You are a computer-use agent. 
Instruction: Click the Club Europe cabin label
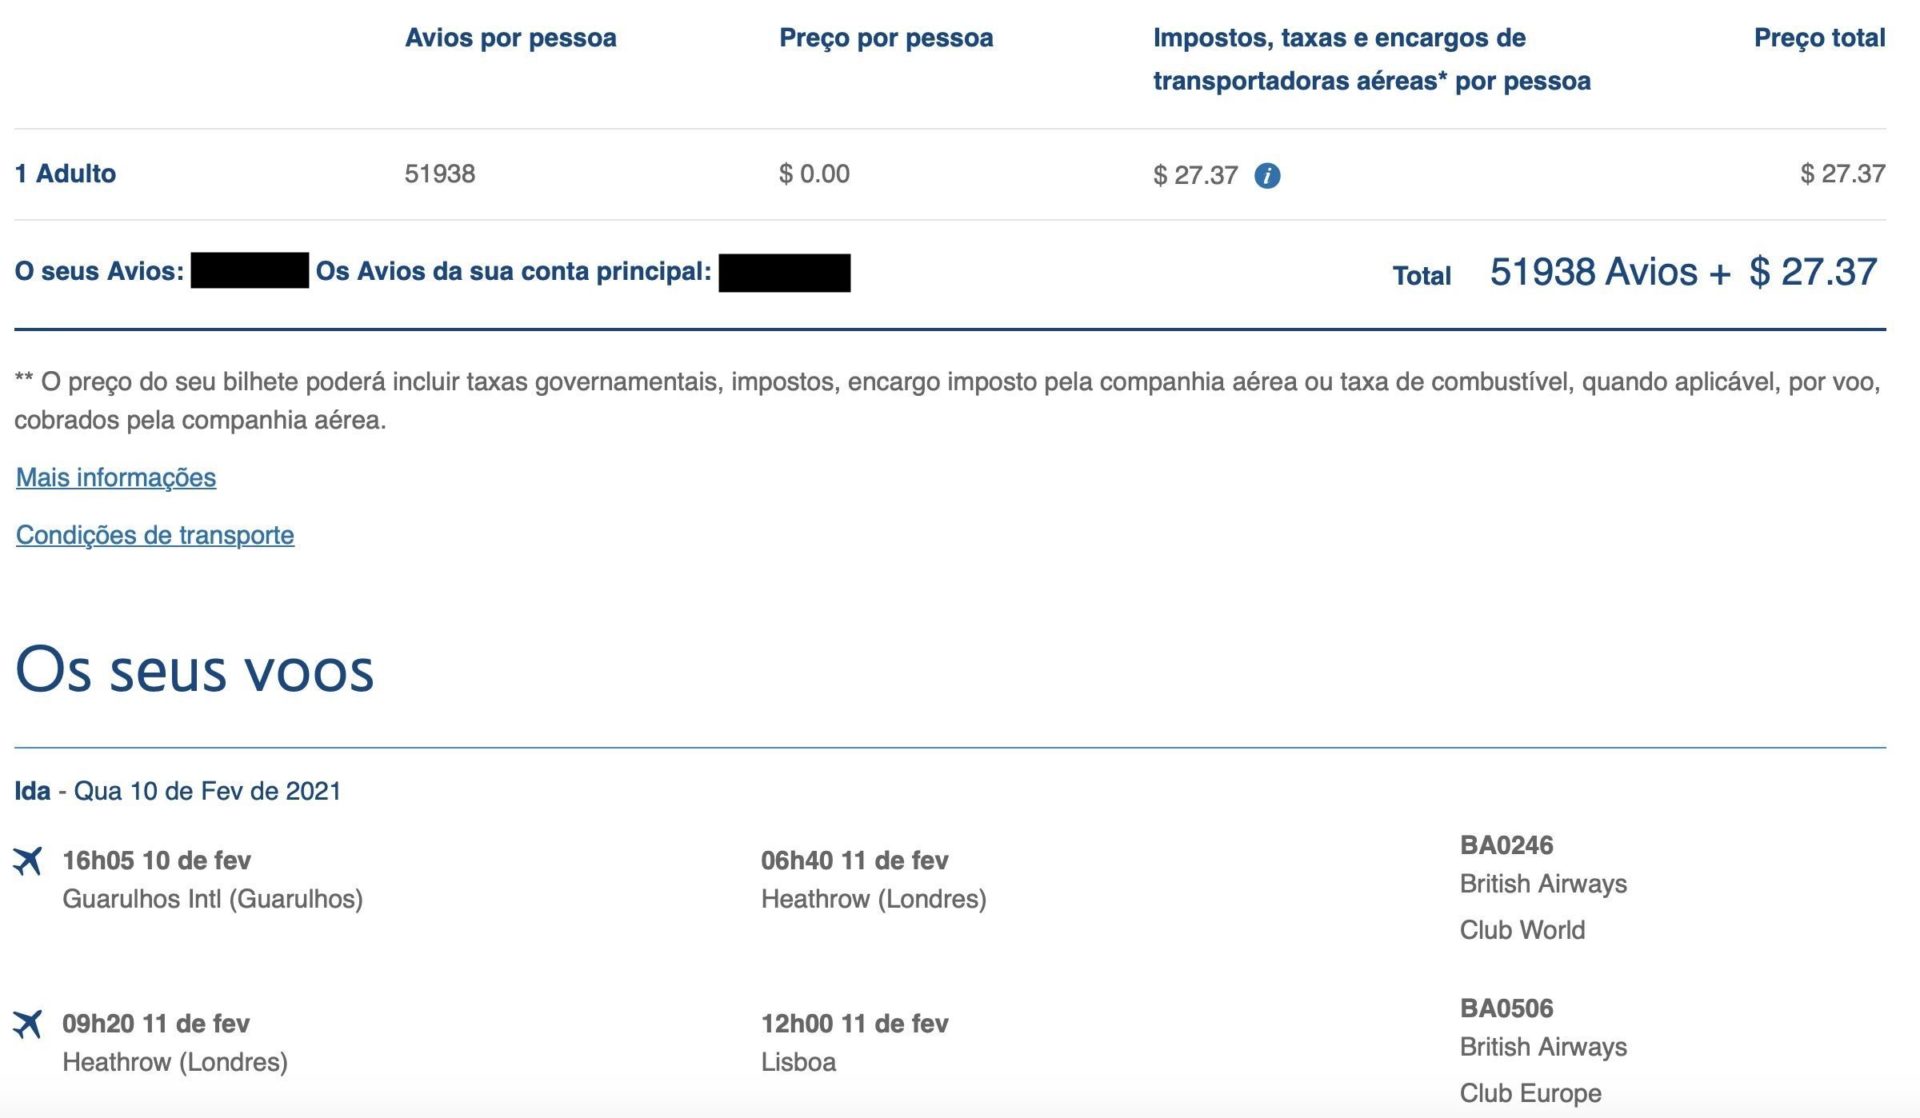(1530, 1093)
